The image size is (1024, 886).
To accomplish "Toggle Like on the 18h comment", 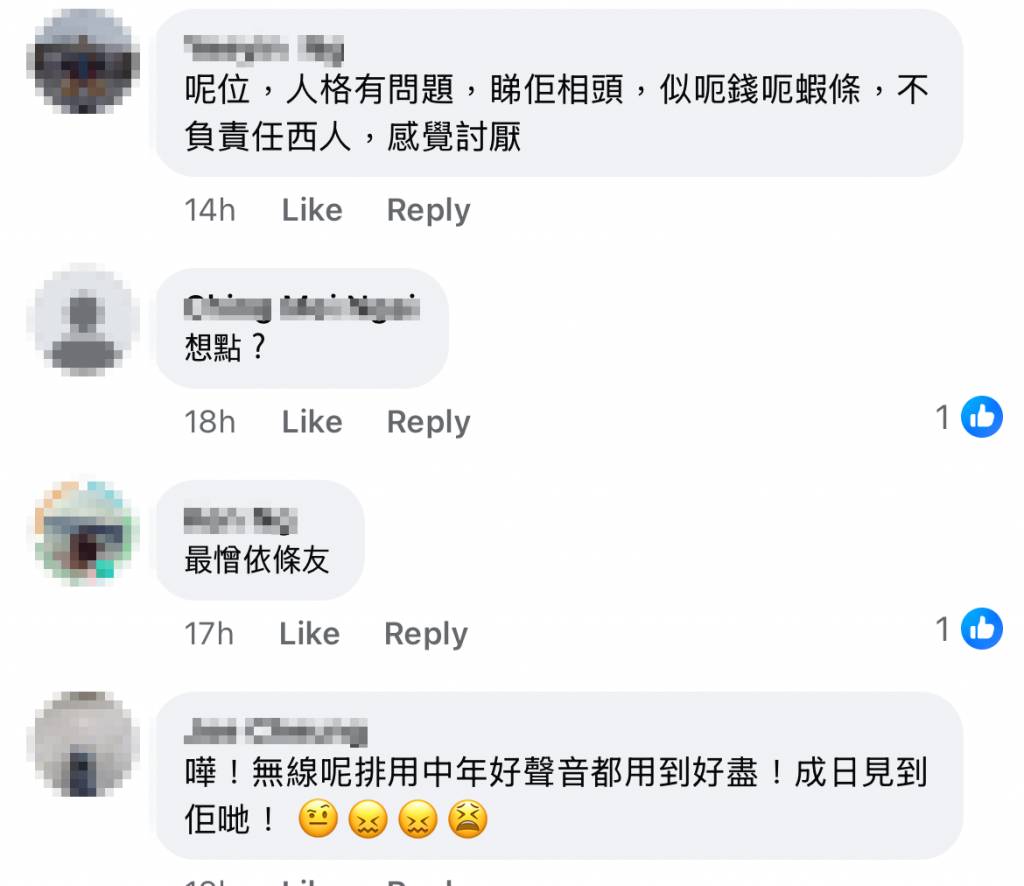I will click(x=312, y=422).
